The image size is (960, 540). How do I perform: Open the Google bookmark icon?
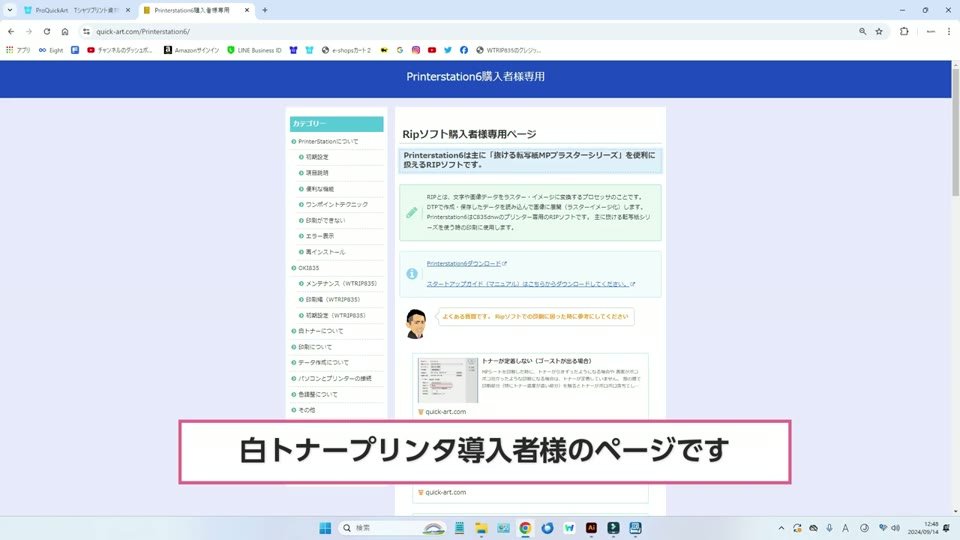point(400,50)
